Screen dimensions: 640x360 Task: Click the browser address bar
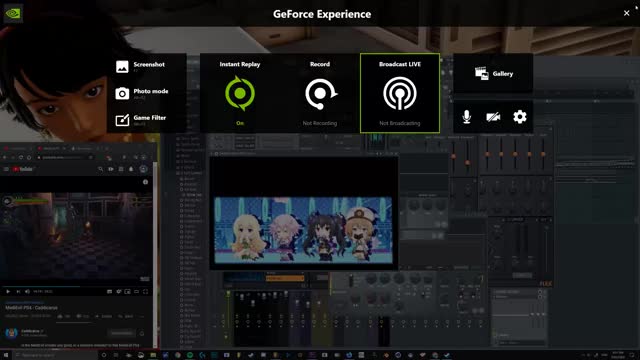[x=66, y=157]
